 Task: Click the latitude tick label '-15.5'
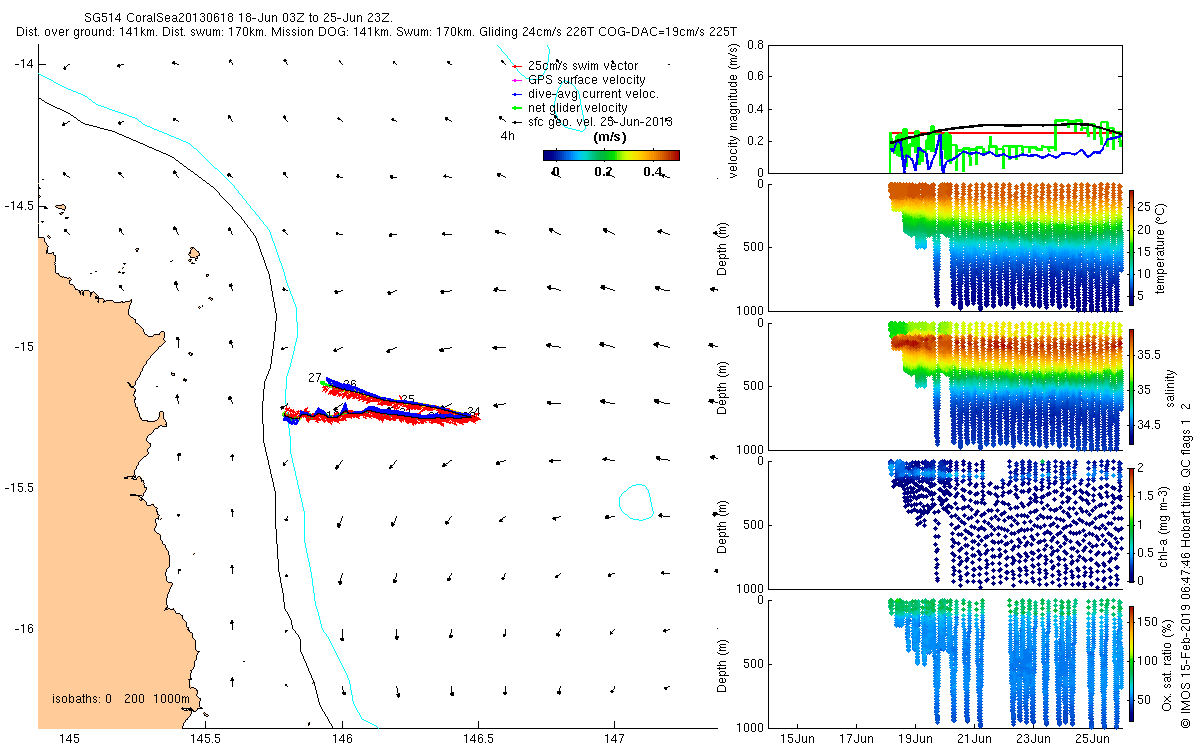[19, 488]
